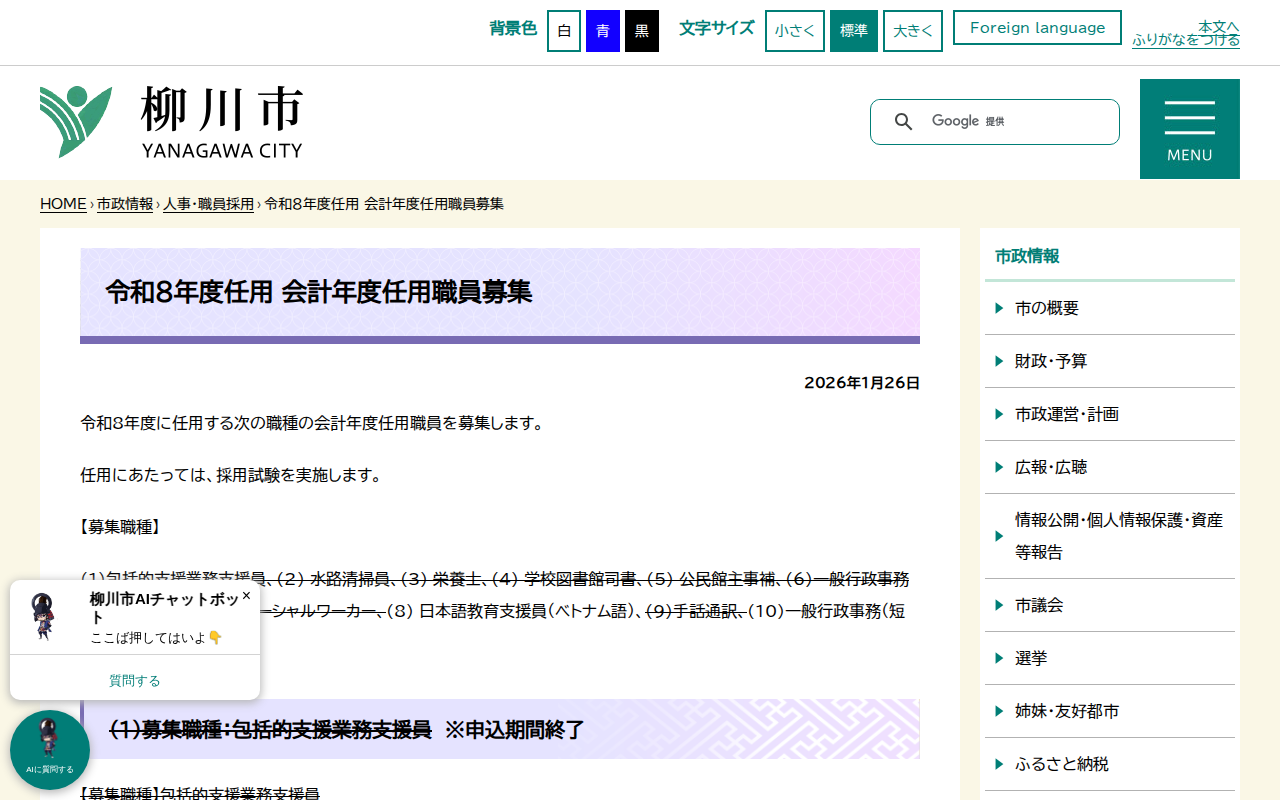This screenshot has height=800, width=1280.
Task: Open the 人事・職員採用 breadcrumb link
Action: 208,203
